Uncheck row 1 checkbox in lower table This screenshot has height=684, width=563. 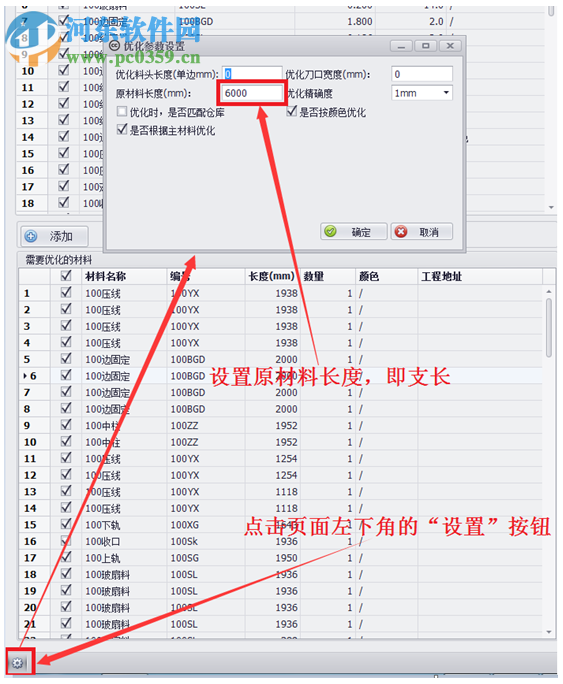coord(66,292)
